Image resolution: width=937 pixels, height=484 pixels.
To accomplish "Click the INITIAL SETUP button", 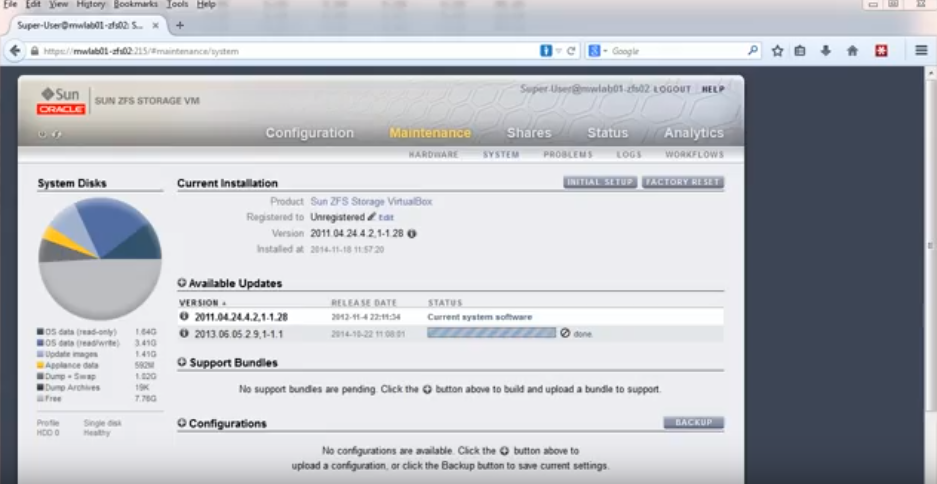I will coord(600,182).
